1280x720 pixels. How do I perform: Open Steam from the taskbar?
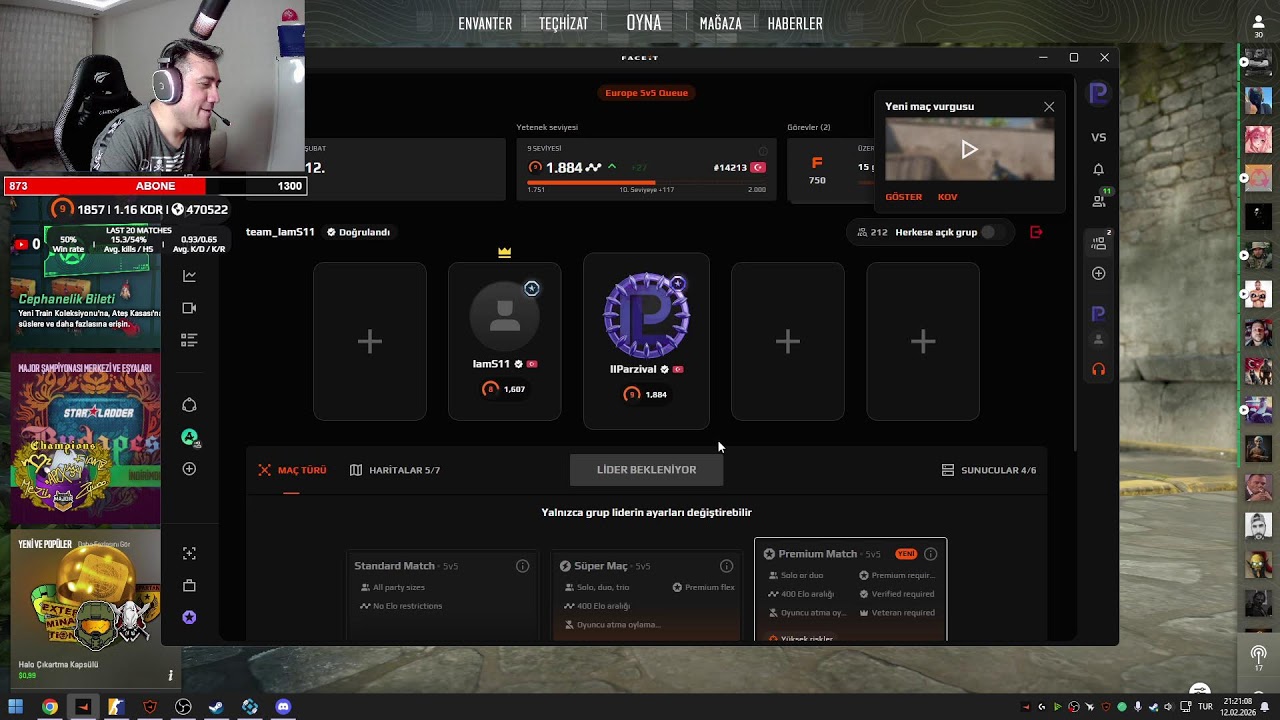pos(216,707)
